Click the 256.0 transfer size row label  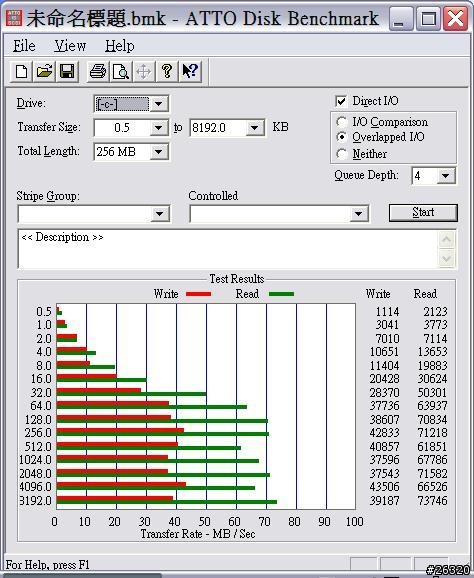point(38,432)
